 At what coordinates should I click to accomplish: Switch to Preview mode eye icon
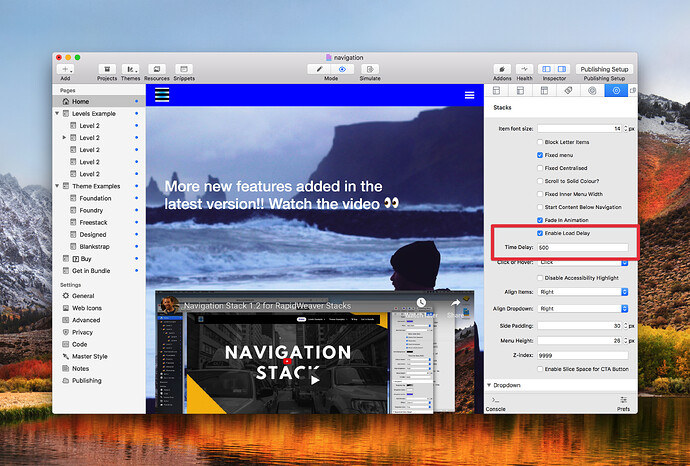click(342, 69)
